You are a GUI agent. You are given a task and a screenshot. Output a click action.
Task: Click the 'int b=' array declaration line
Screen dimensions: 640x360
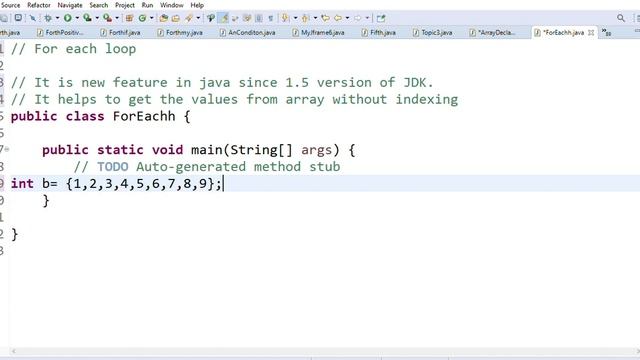click(116, 184)
